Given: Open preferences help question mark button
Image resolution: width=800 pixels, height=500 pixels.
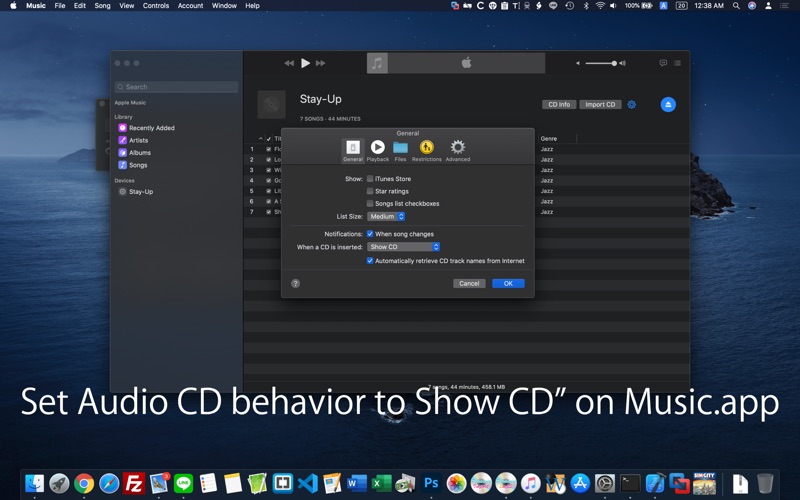Looking at the screenshot, I should pos(295,283).
